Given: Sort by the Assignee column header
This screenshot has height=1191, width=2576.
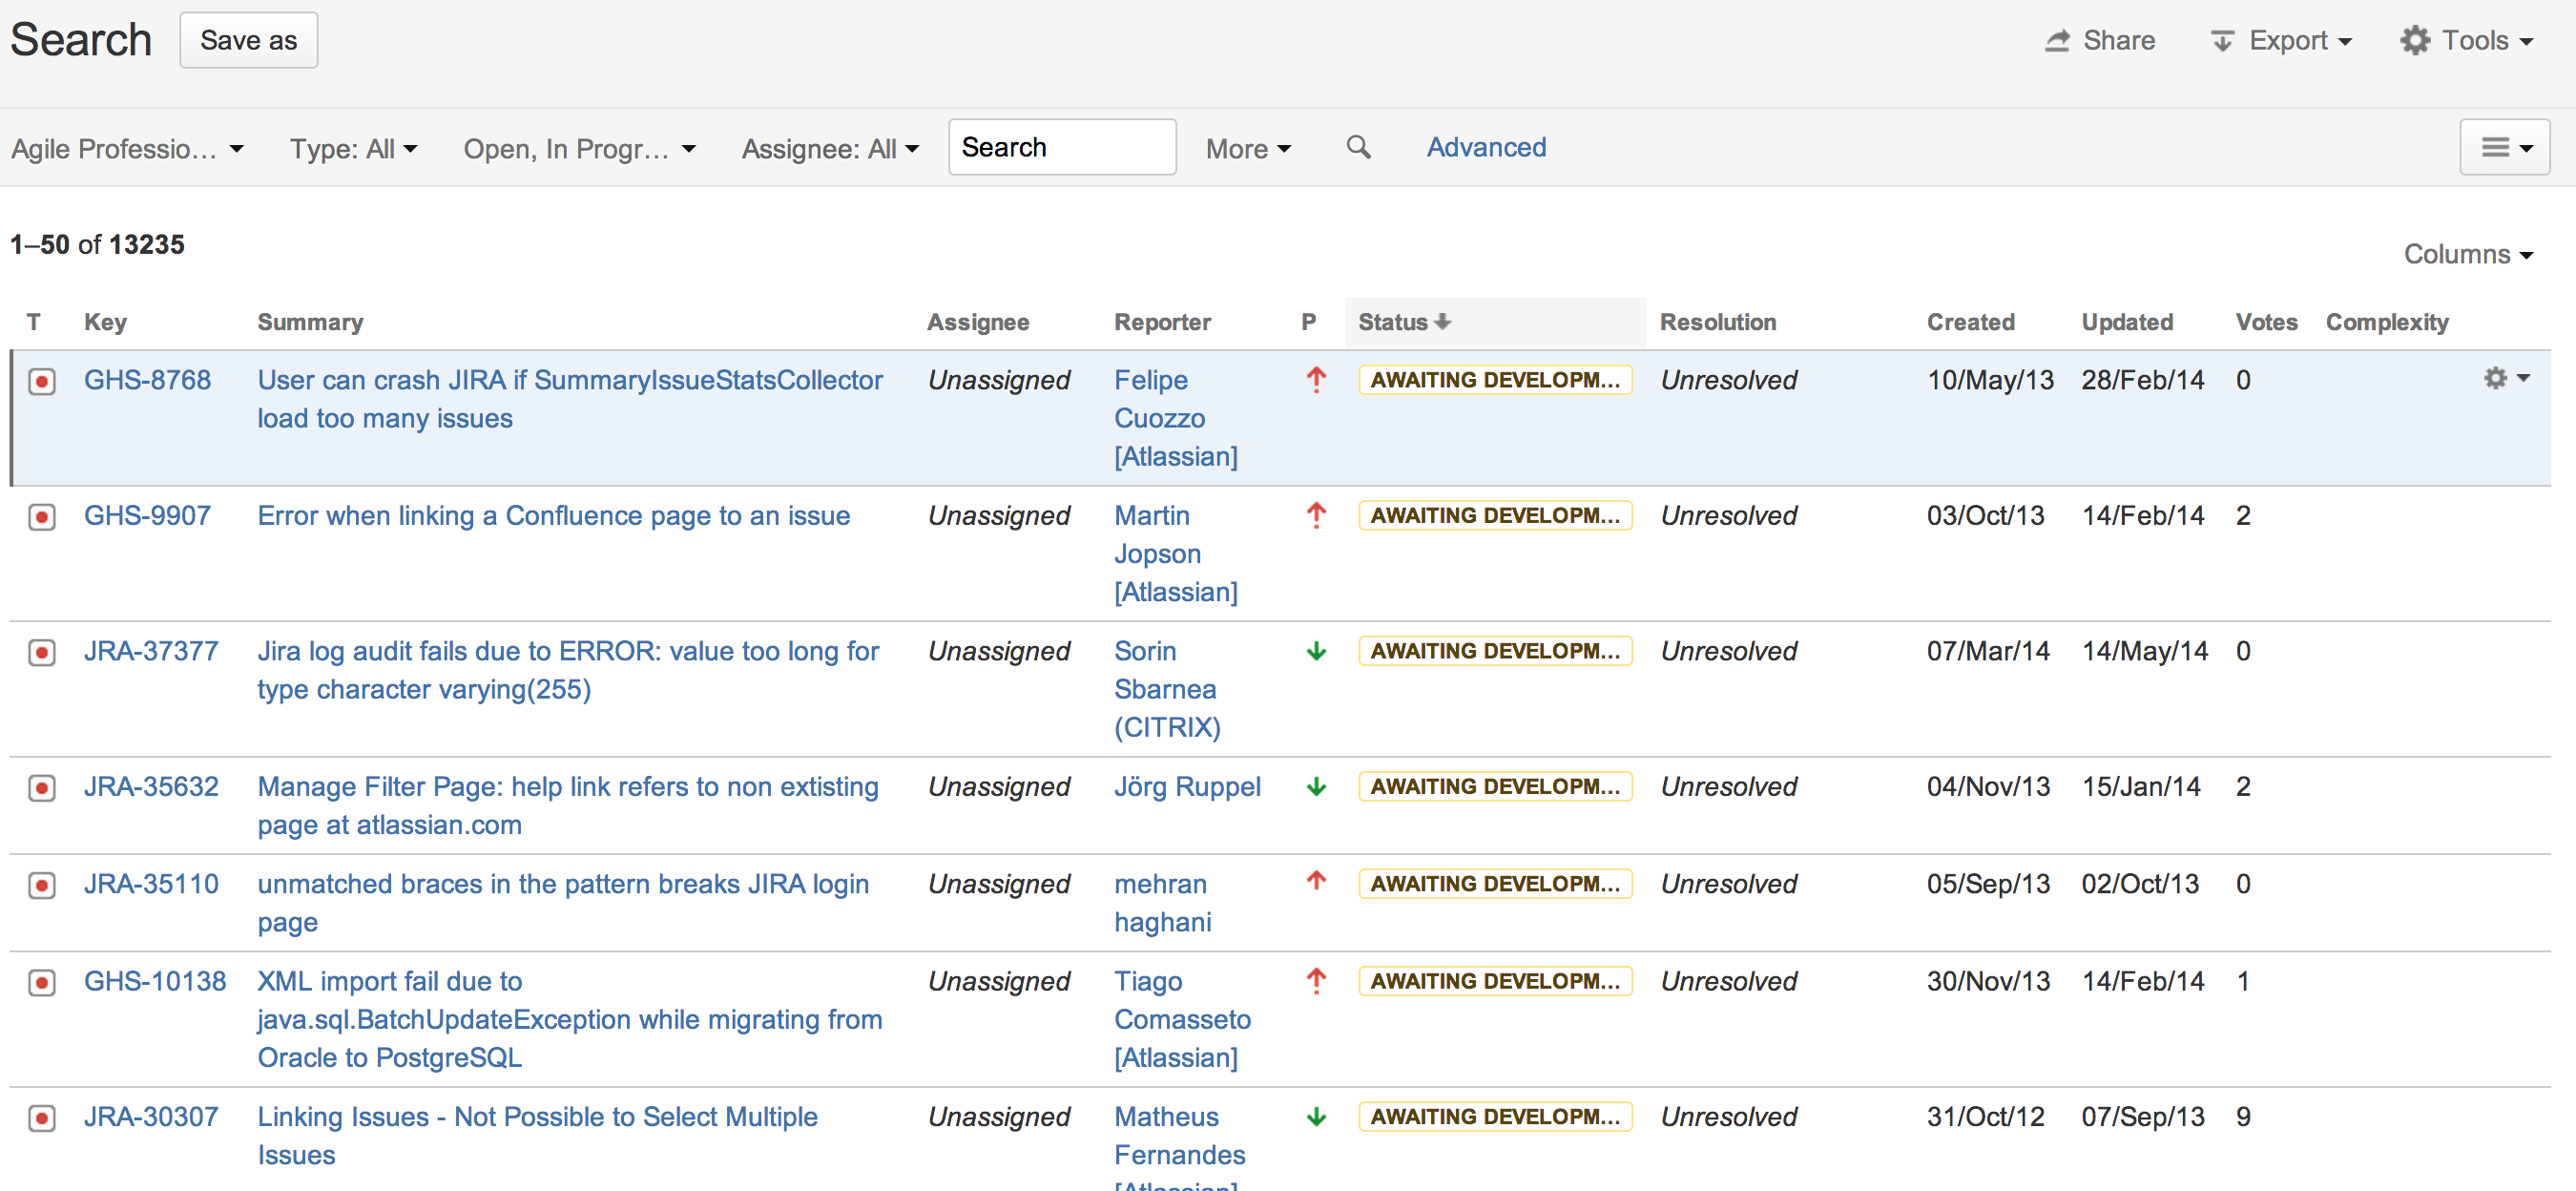Looking at the screenshot, I should coord(977,322).
